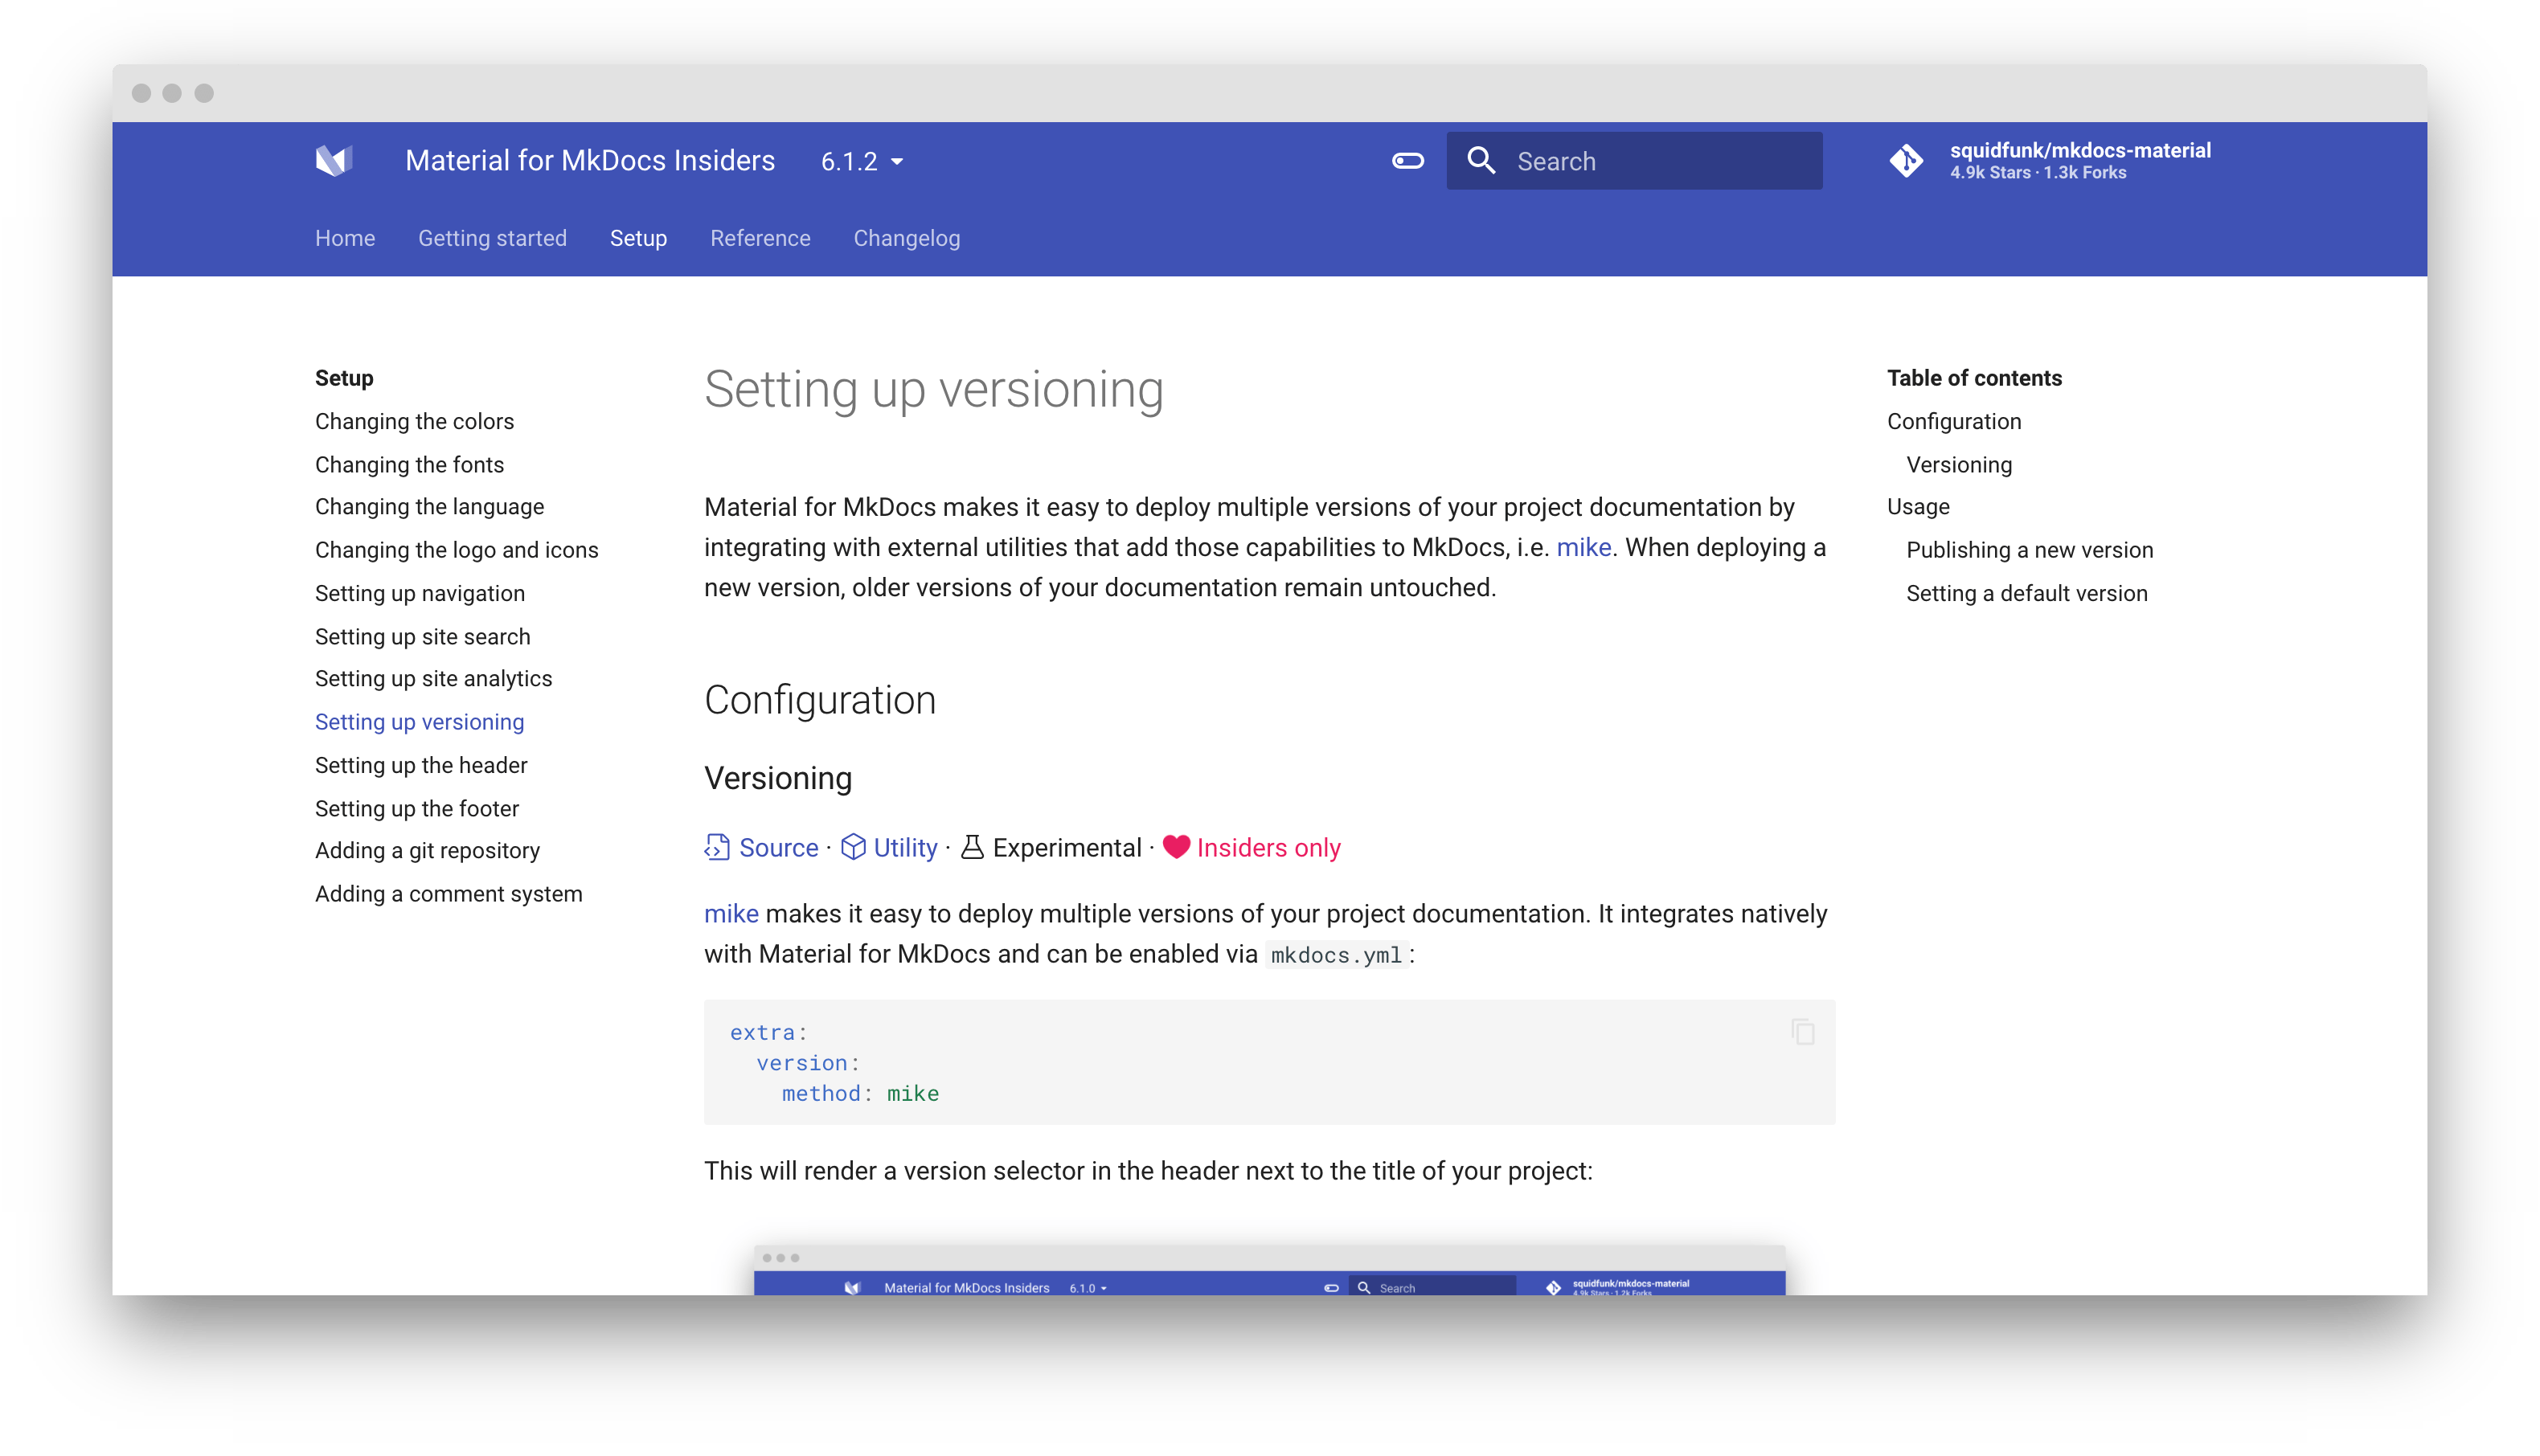Open the Changelog section

click(x=906, y=238)
